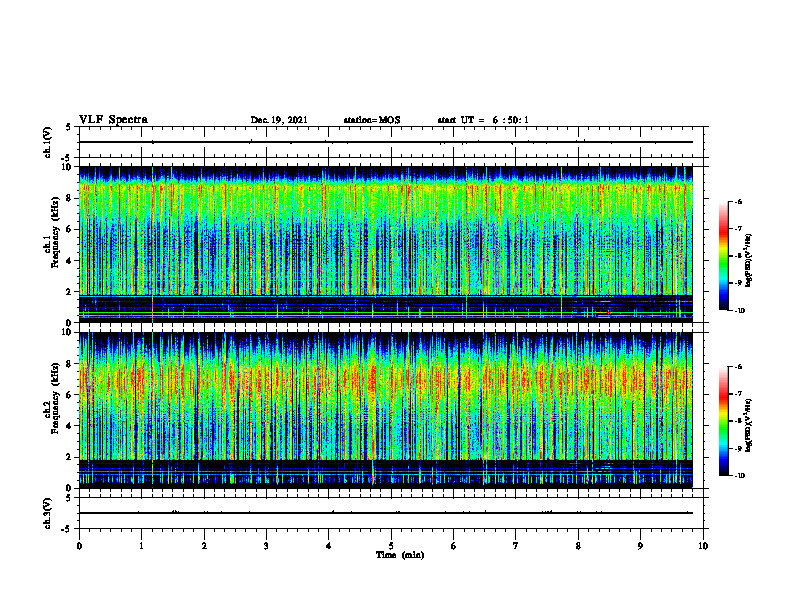Viewport: 792px width, 612px height.
Task: Click the '-9' label on ch.2 colorbar
Action: tap(738, 448)
